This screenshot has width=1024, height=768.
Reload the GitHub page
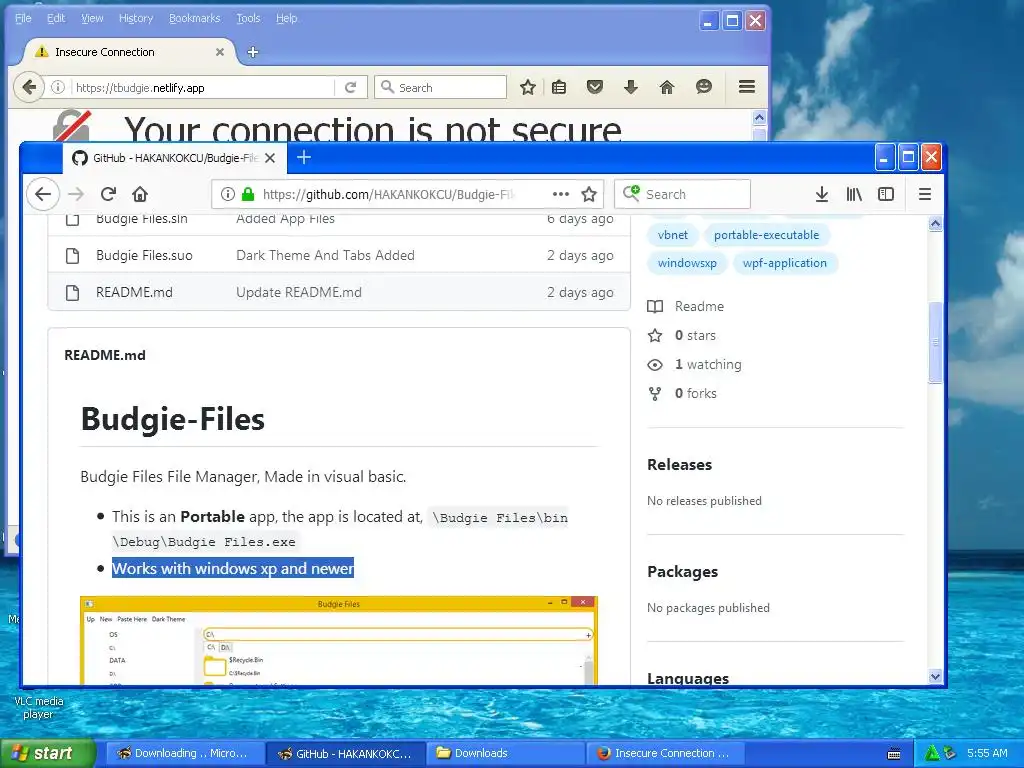click(x=108, y=194)
